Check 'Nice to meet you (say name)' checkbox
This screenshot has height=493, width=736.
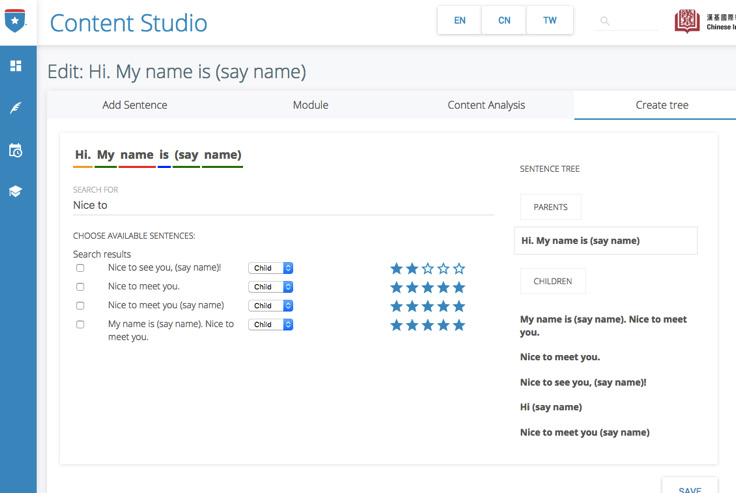pyautogui.click(x=80, y=306)
